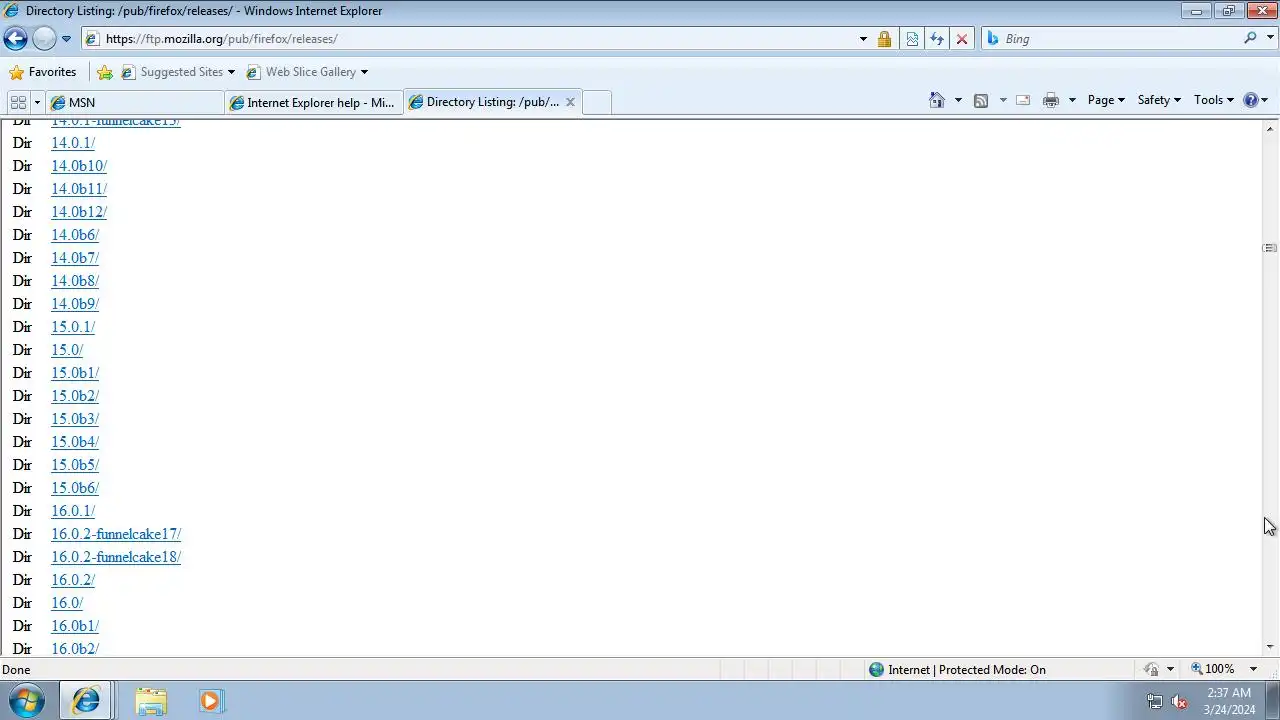This screenshot has width=1280, height=720.
Task: Click the Quick Tabs icon
Action: tap(18, 102)
